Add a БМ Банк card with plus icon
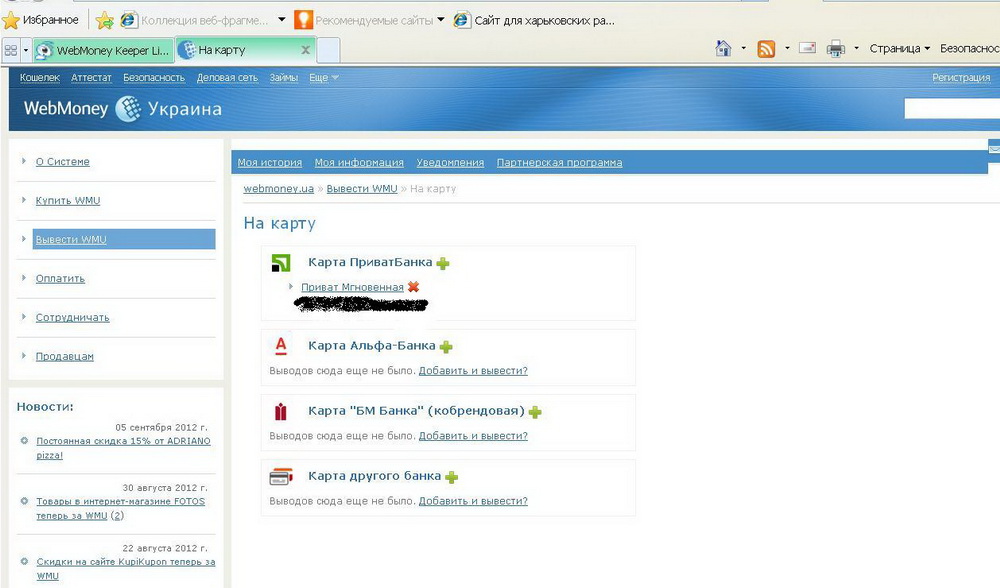 click(535, 412)
